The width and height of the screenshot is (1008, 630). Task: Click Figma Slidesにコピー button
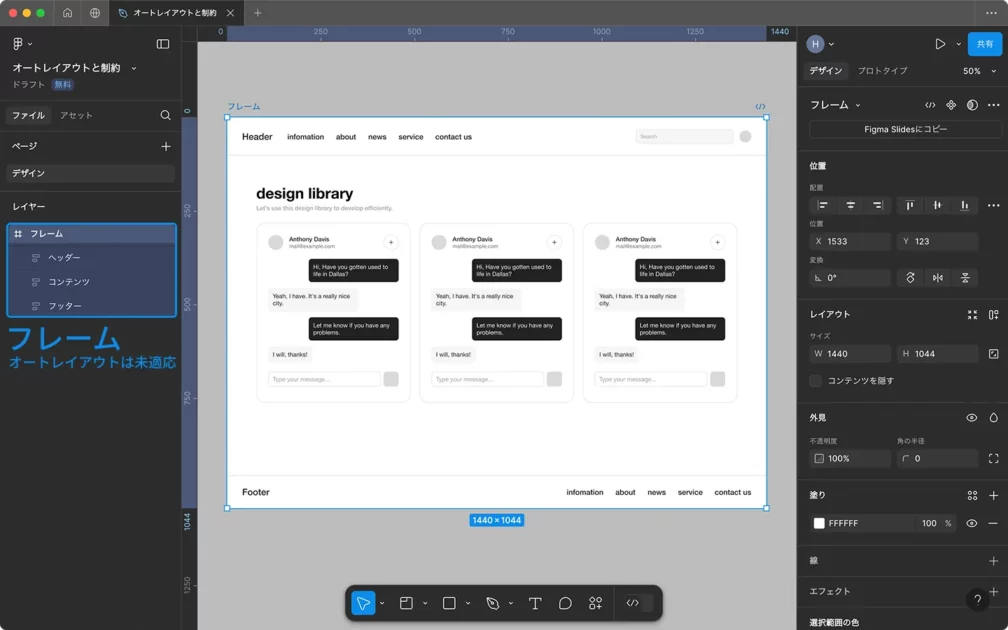point(905,130)
